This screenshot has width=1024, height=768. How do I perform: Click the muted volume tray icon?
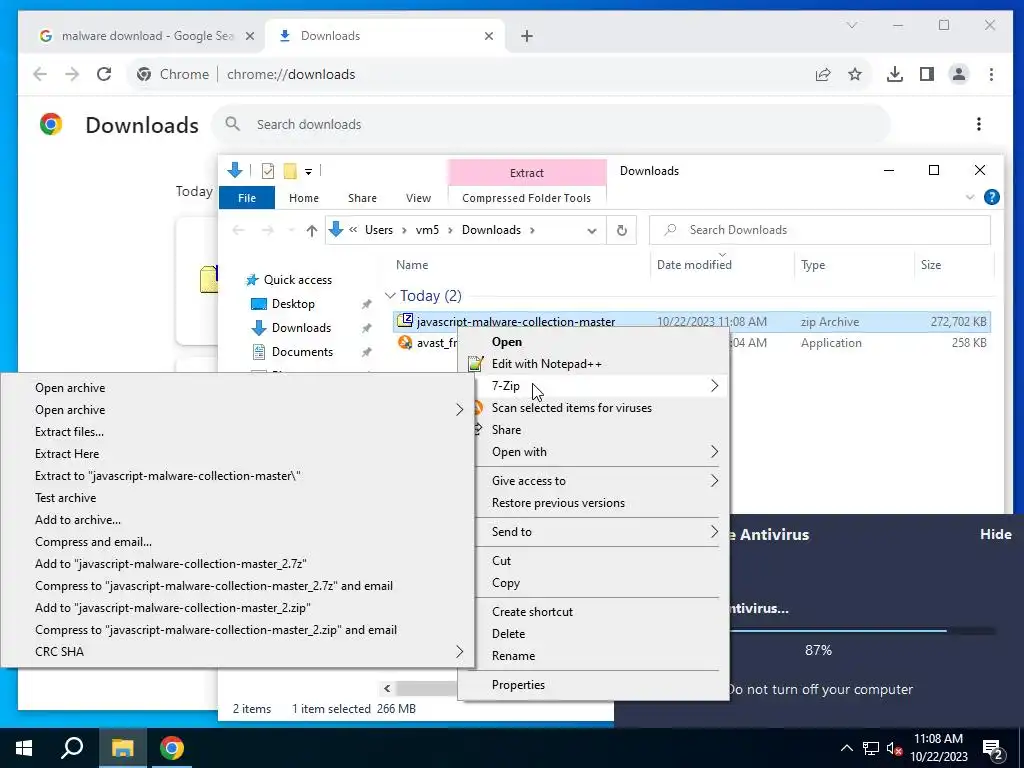pos(894,748)
